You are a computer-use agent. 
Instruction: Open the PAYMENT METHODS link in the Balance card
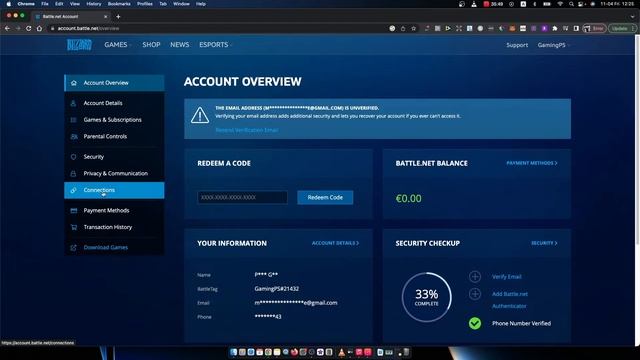pos(531,163)
